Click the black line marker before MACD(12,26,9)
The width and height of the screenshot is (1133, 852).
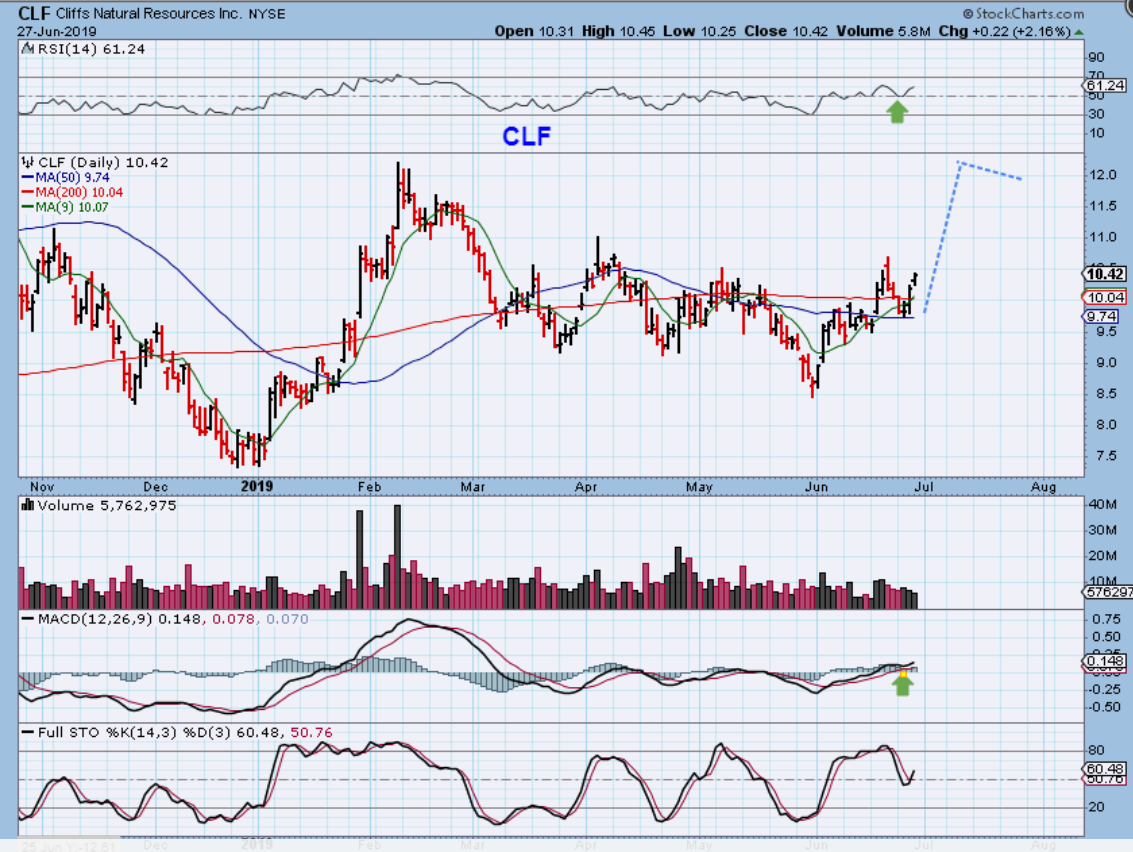27,619
